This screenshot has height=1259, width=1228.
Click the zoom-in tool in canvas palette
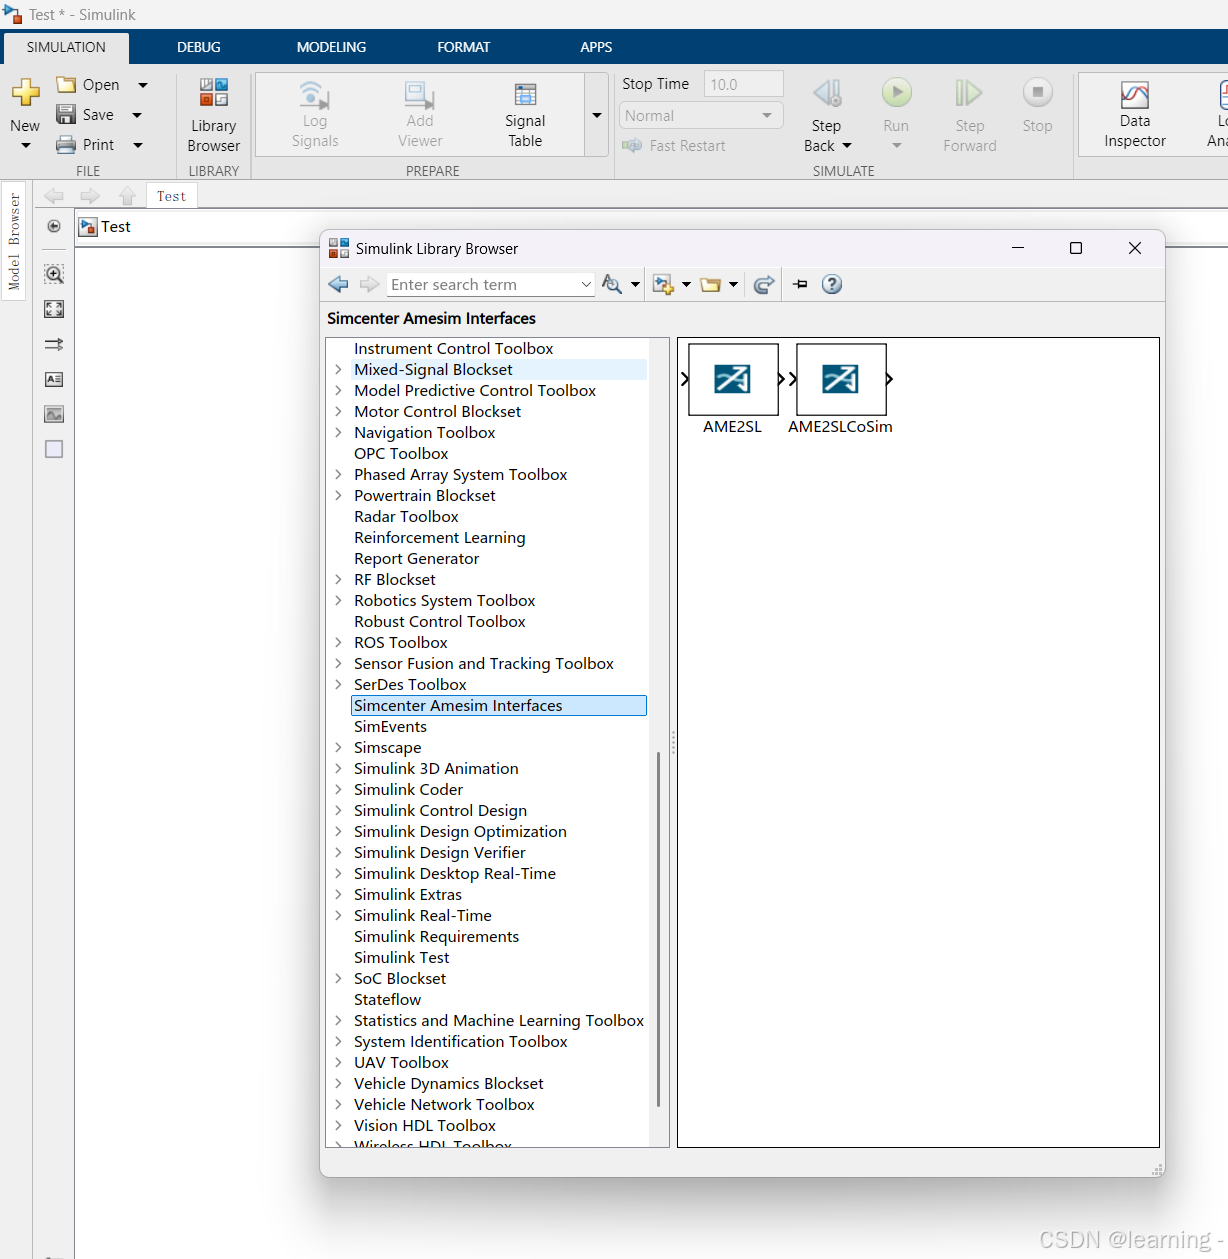[x=54, y=274]
